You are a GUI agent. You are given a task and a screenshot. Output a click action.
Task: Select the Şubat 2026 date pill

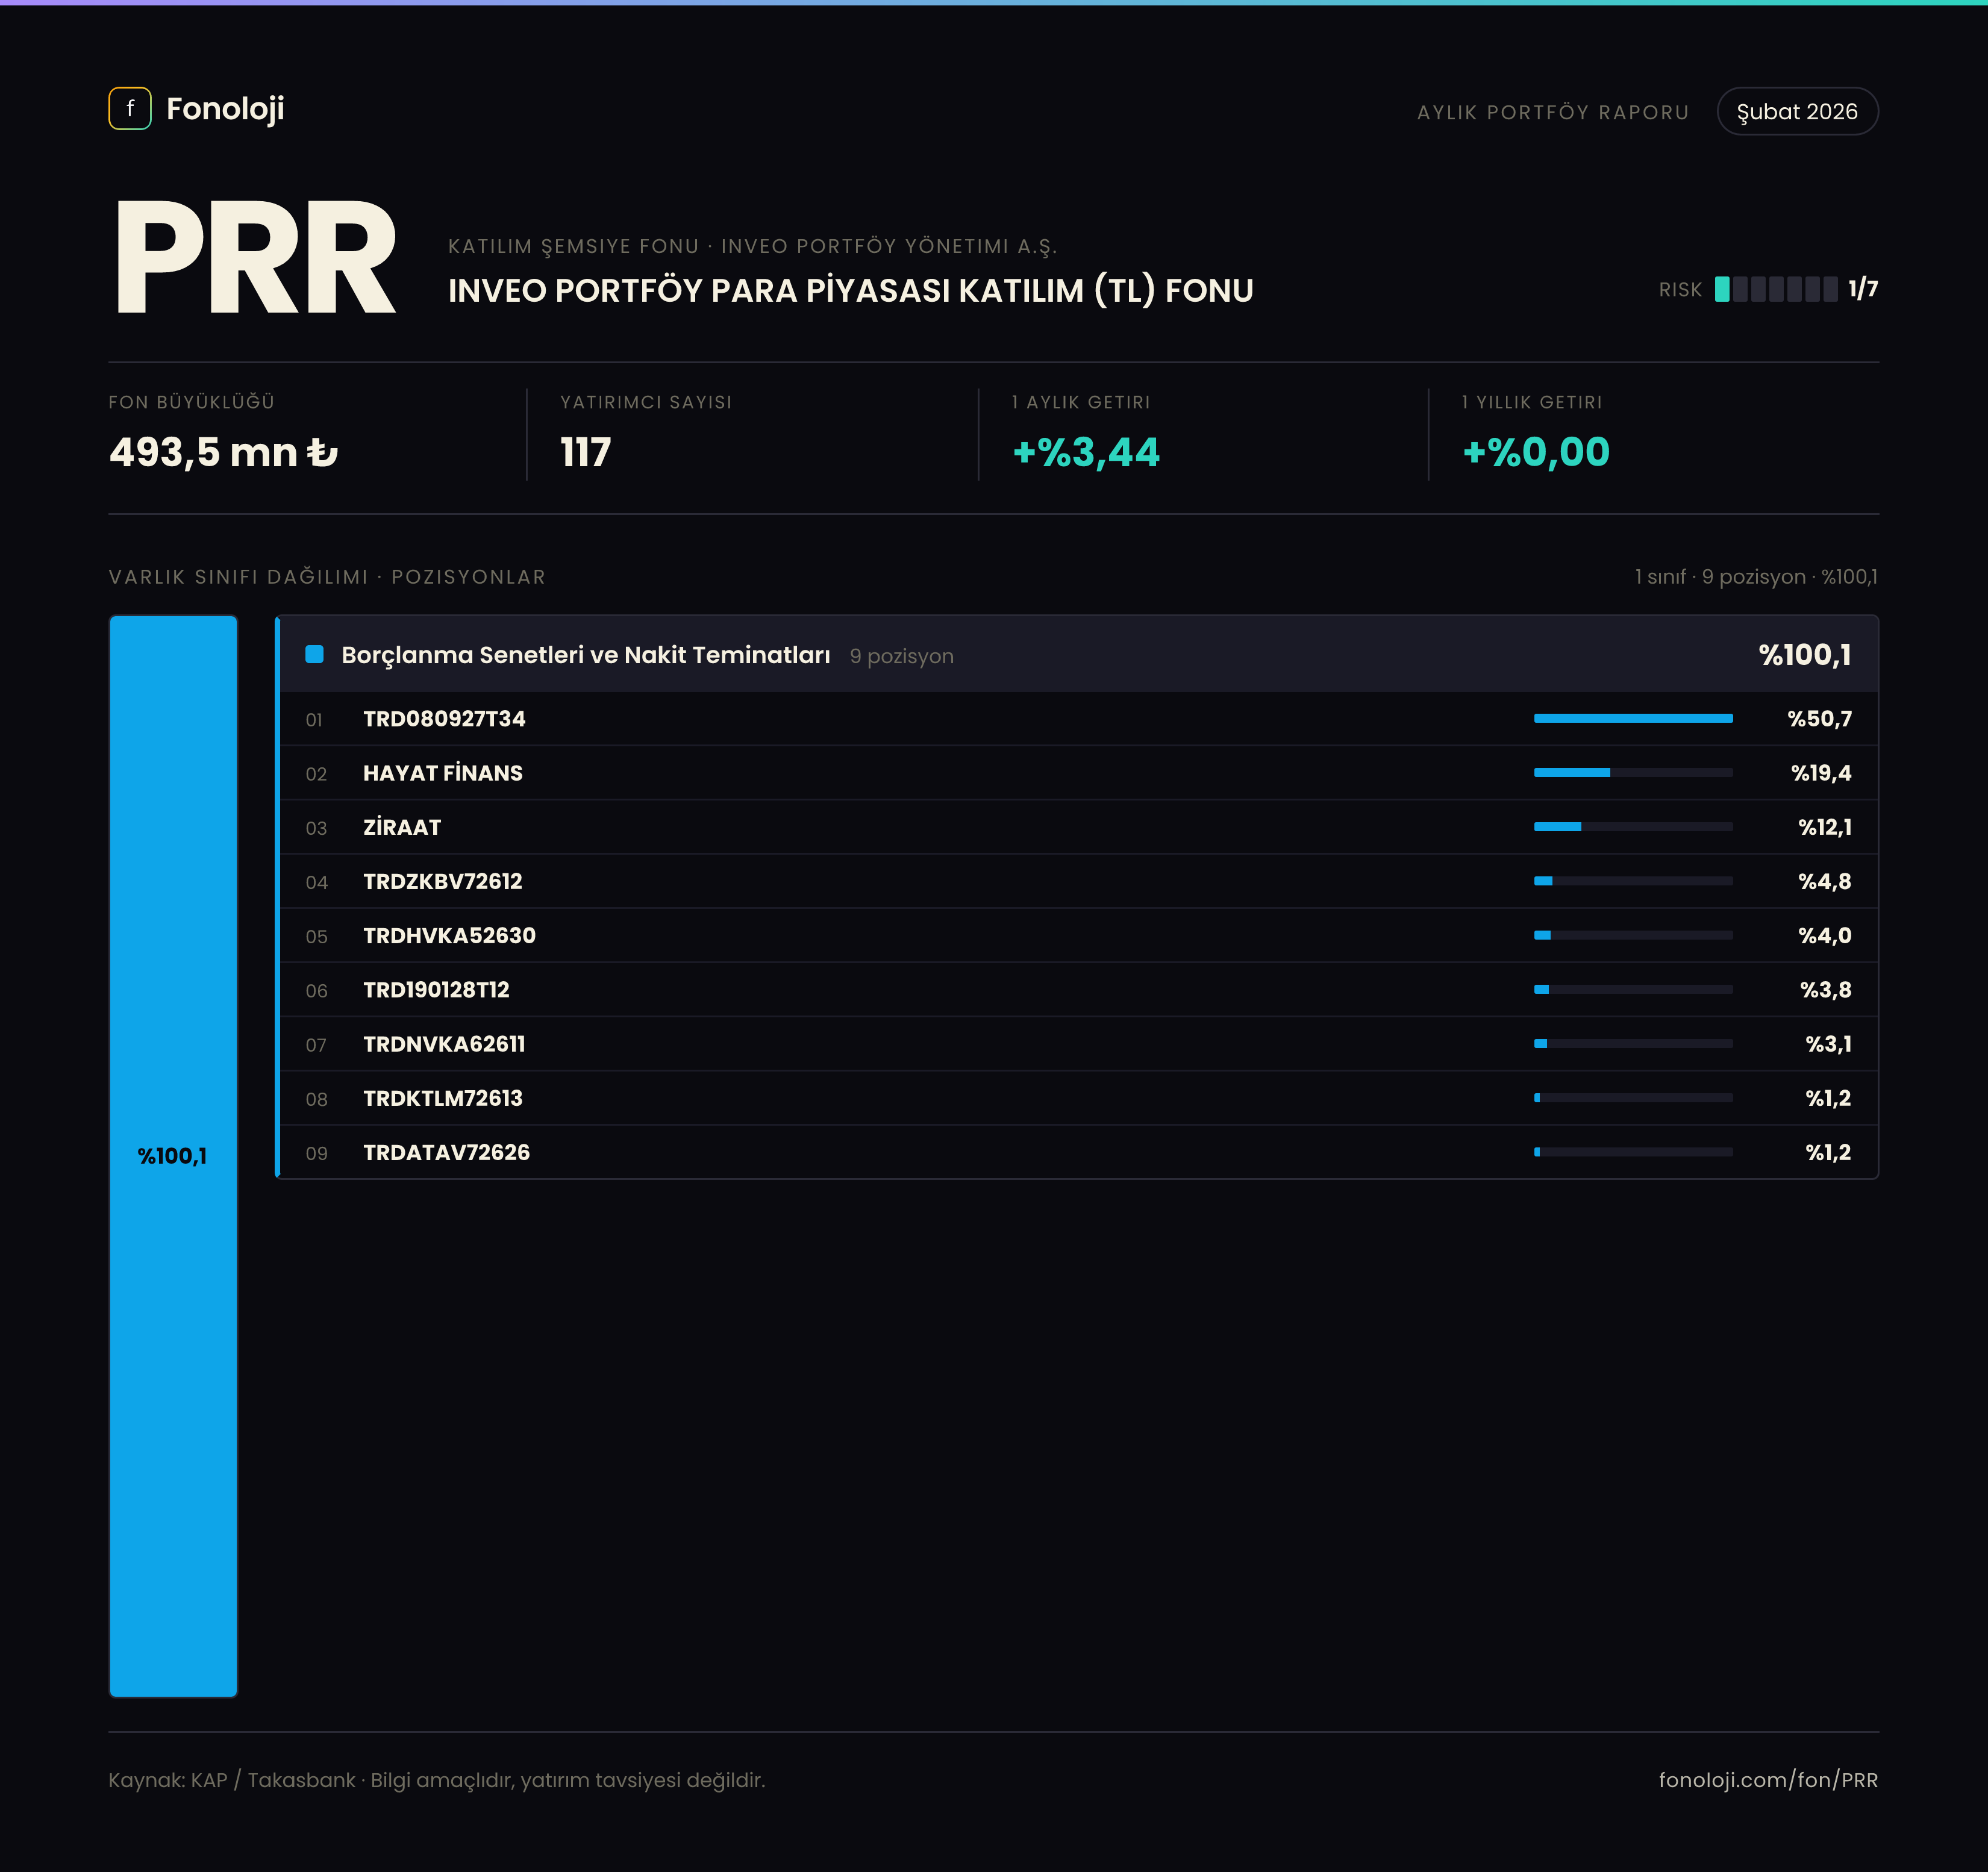click(1797, 111)
